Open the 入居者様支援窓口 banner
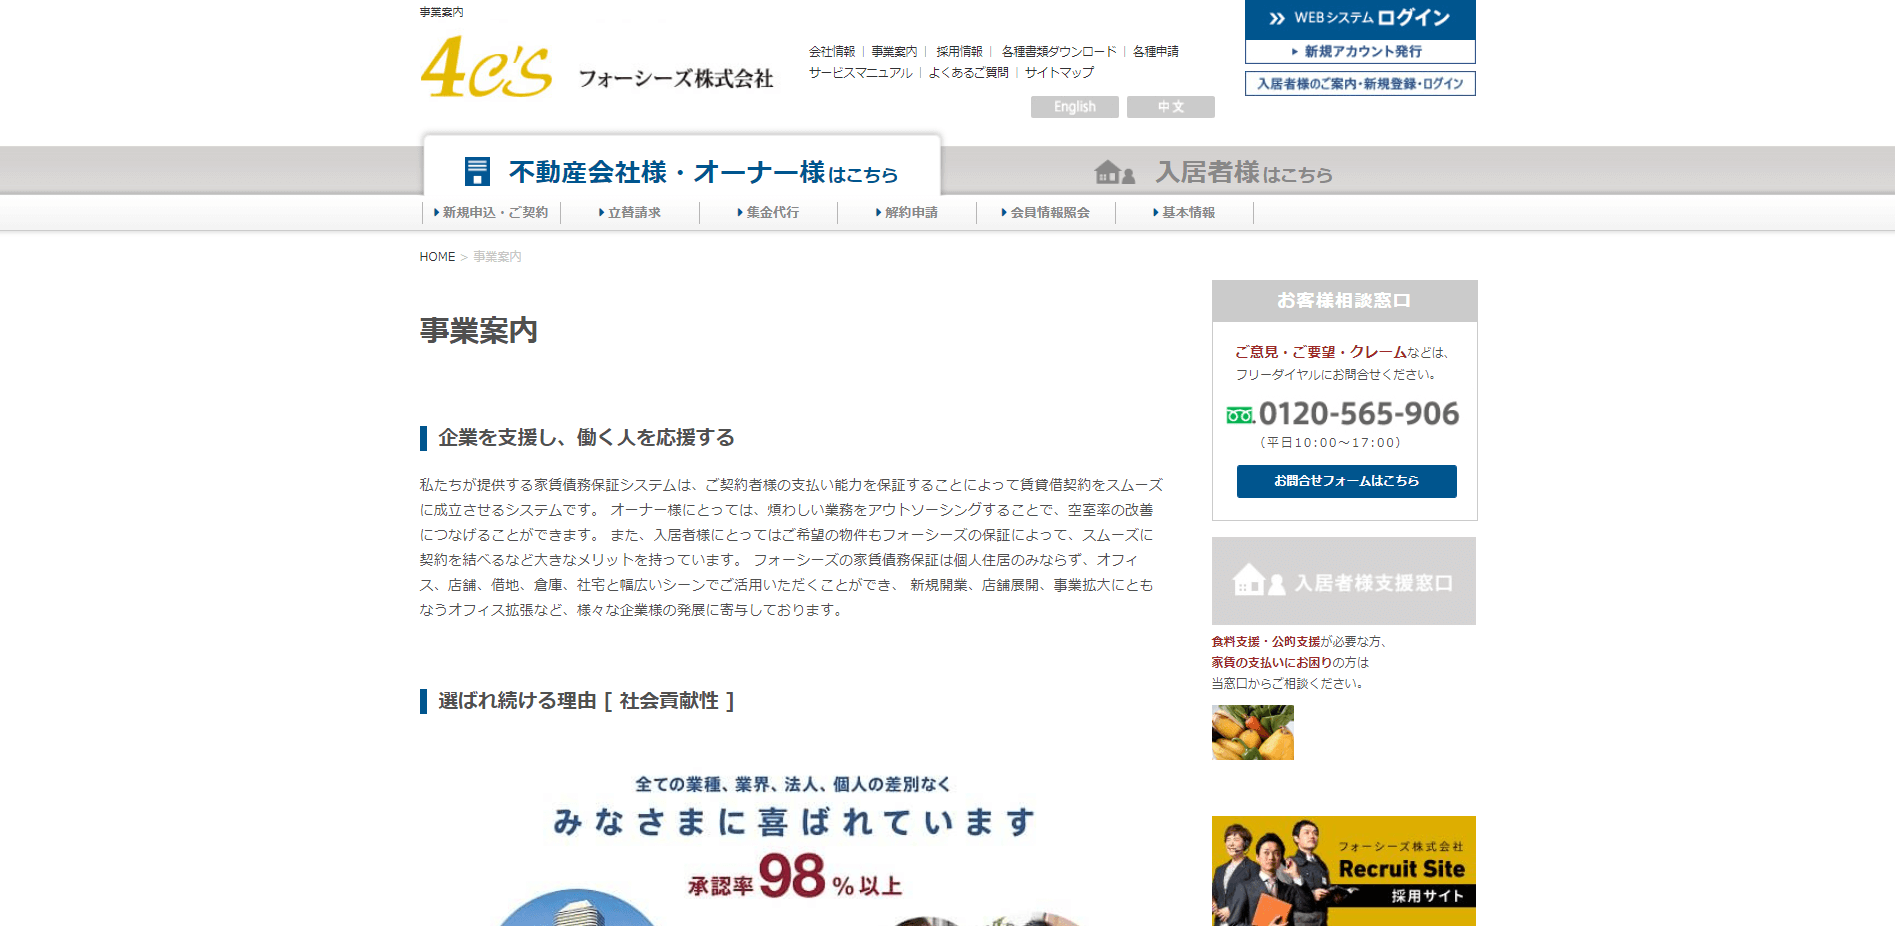This screenshot has height=926, width=1895. (x=1344, y=581)
